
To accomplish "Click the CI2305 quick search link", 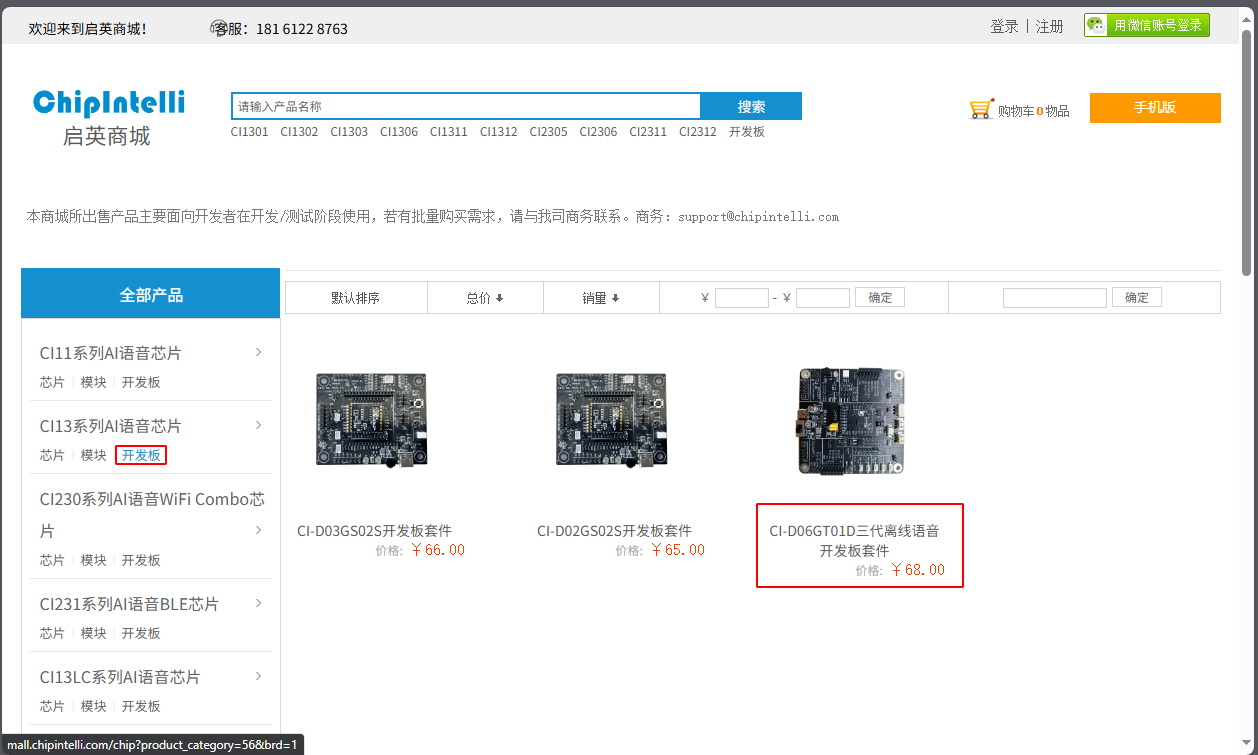I will (x=549, y=132).
